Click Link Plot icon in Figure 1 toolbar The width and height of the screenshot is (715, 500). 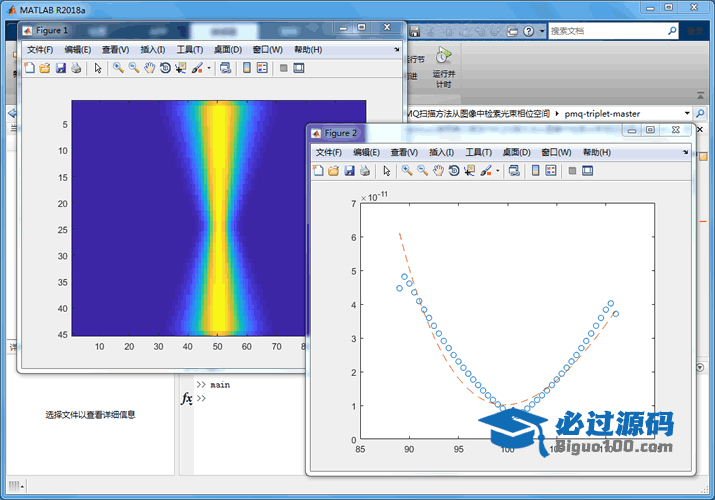pyautogui.click(x=225, y=68)
